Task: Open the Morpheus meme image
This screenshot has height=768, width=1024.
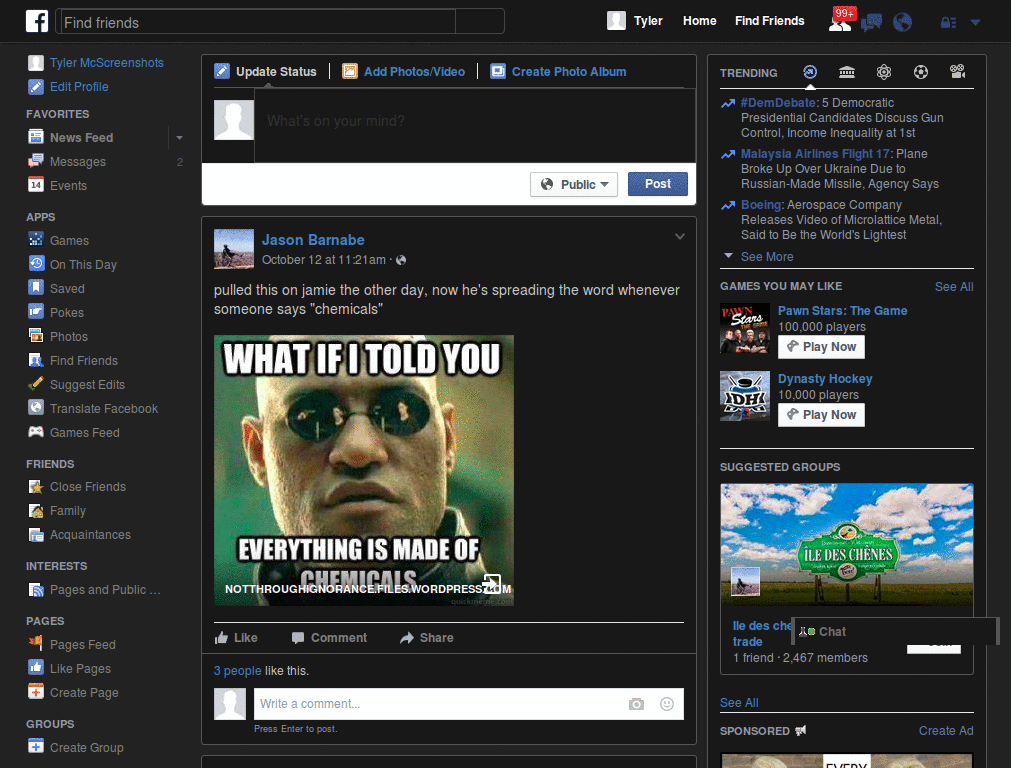Action: click(364, 470)
